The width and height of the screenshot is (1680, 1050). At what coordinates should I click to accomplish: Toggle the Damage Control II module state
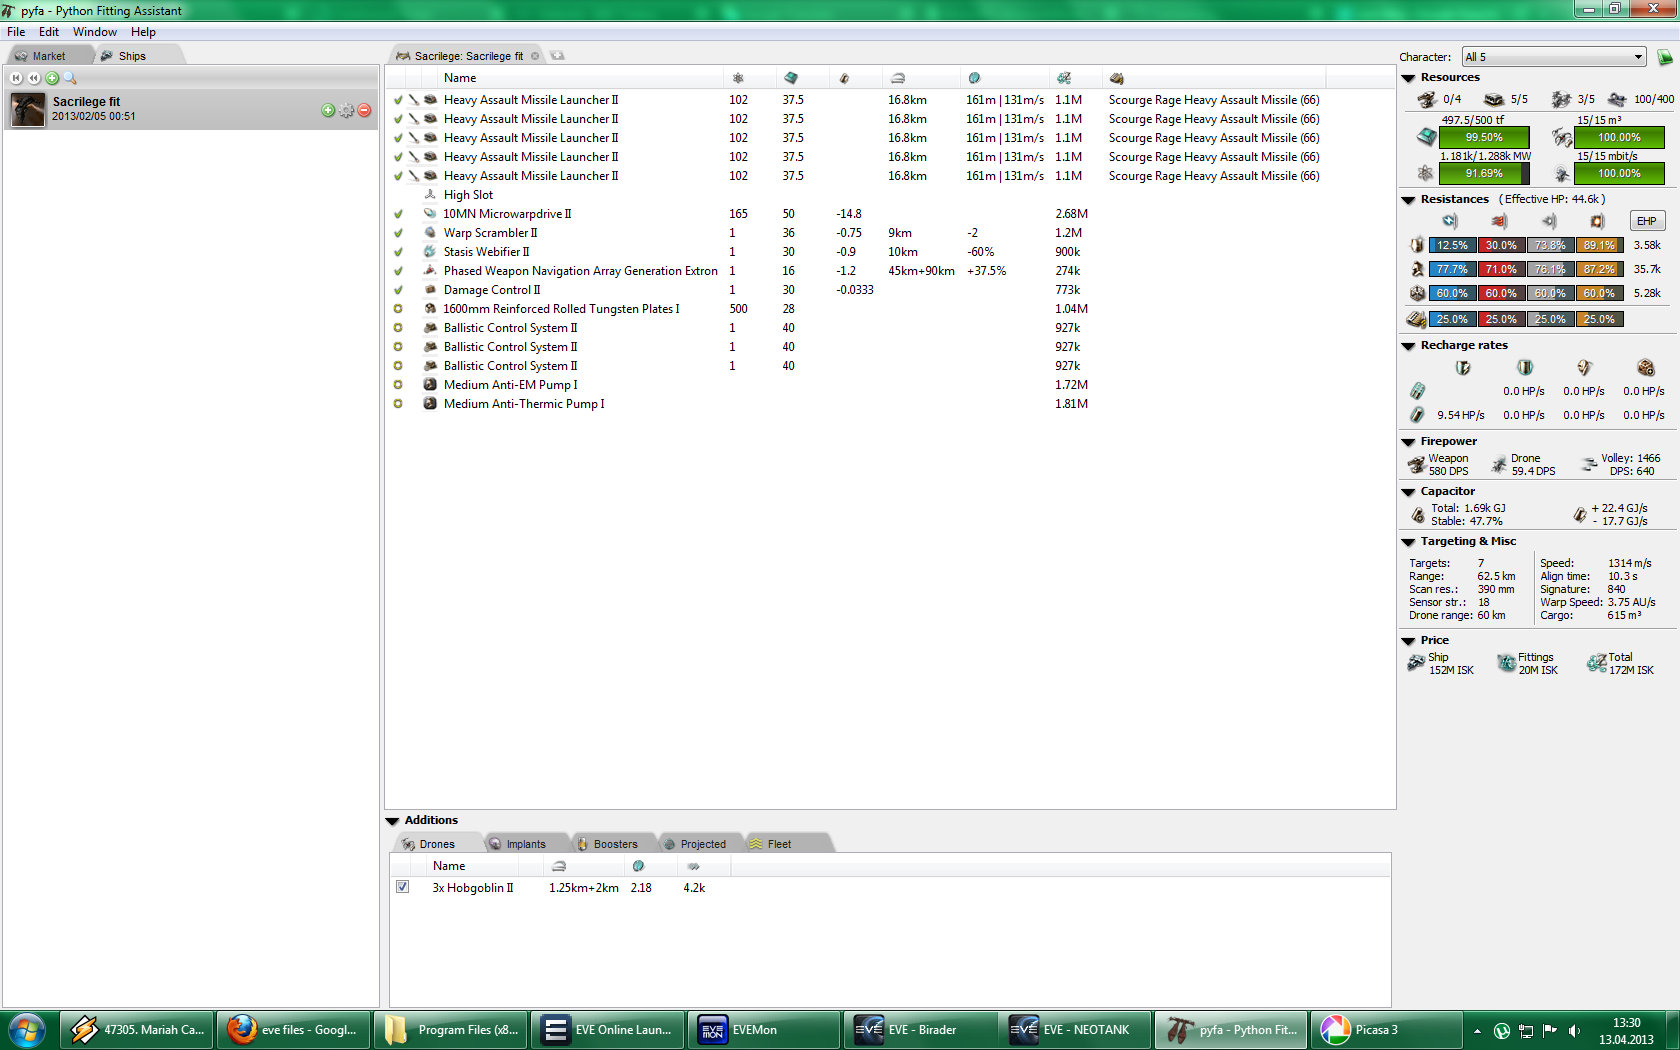(x=398, y=290)
